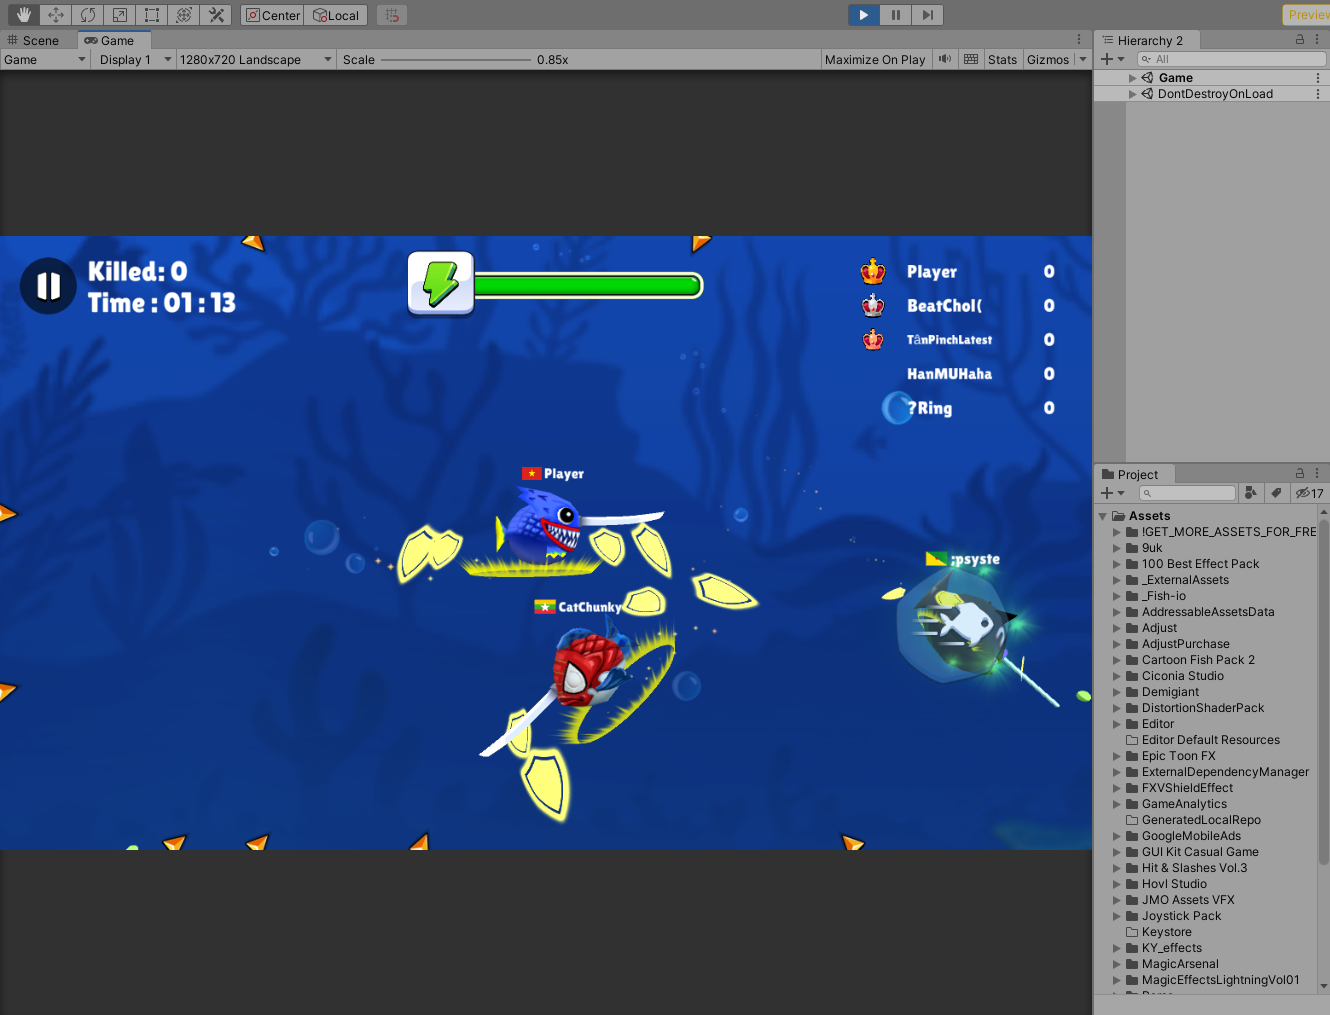Open Game scene options menu
The height and width of the screenshot is (1015, 1330).
(x=1318, y=78)
